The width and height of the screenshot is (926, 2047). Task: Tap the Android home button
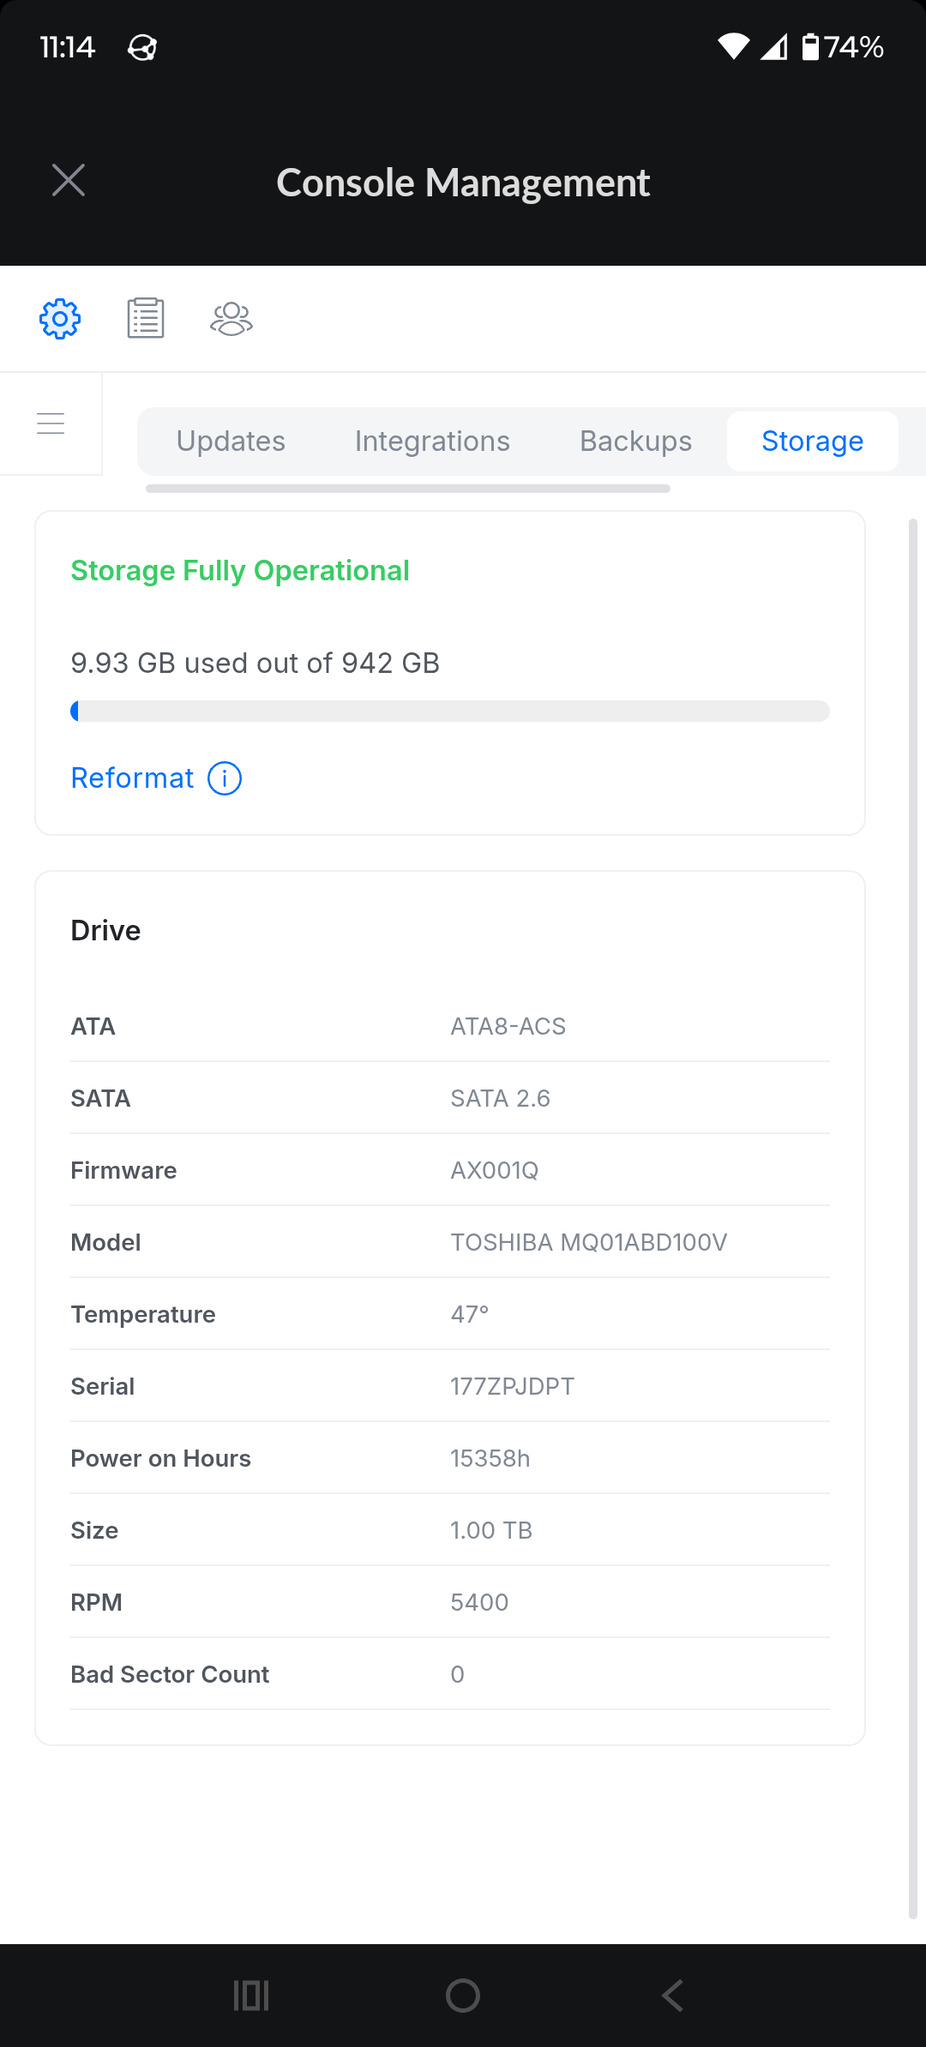463,1996
